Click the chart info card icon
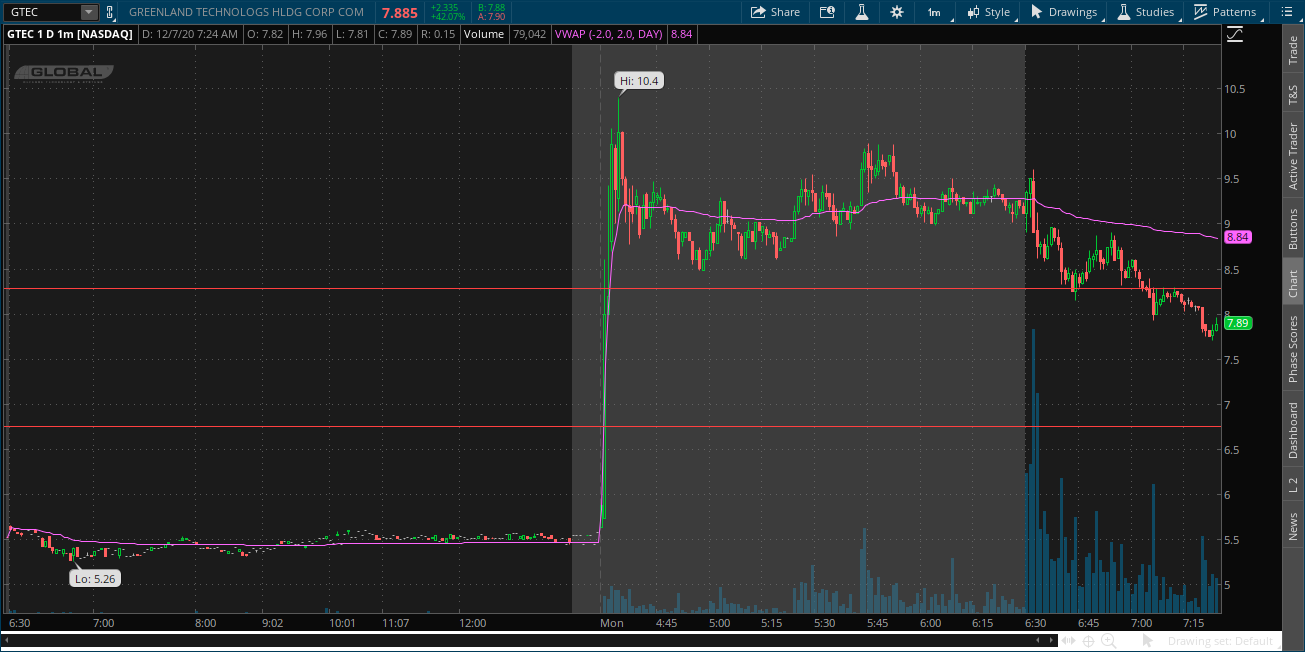Screen dimensions: 1305x652 [x=827, y=12]
